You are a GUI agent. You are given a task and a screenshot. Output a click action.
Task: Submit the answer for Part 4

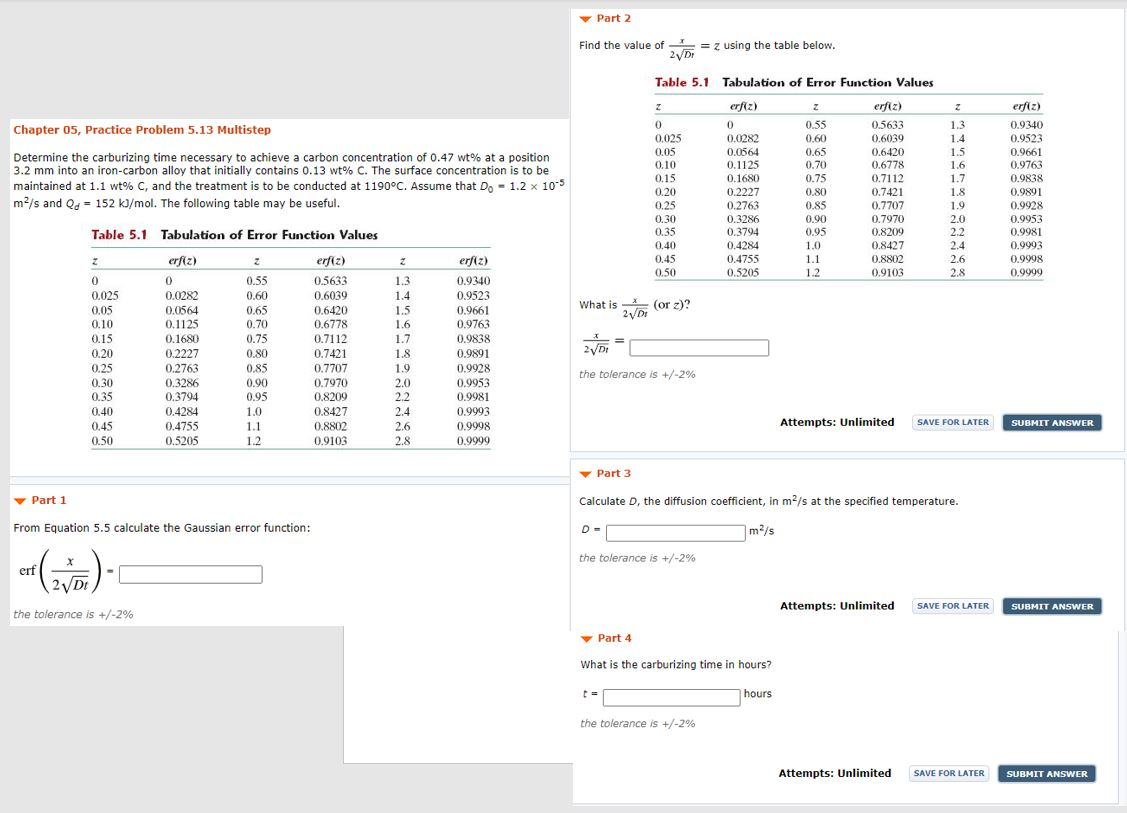coord(1048,773)
